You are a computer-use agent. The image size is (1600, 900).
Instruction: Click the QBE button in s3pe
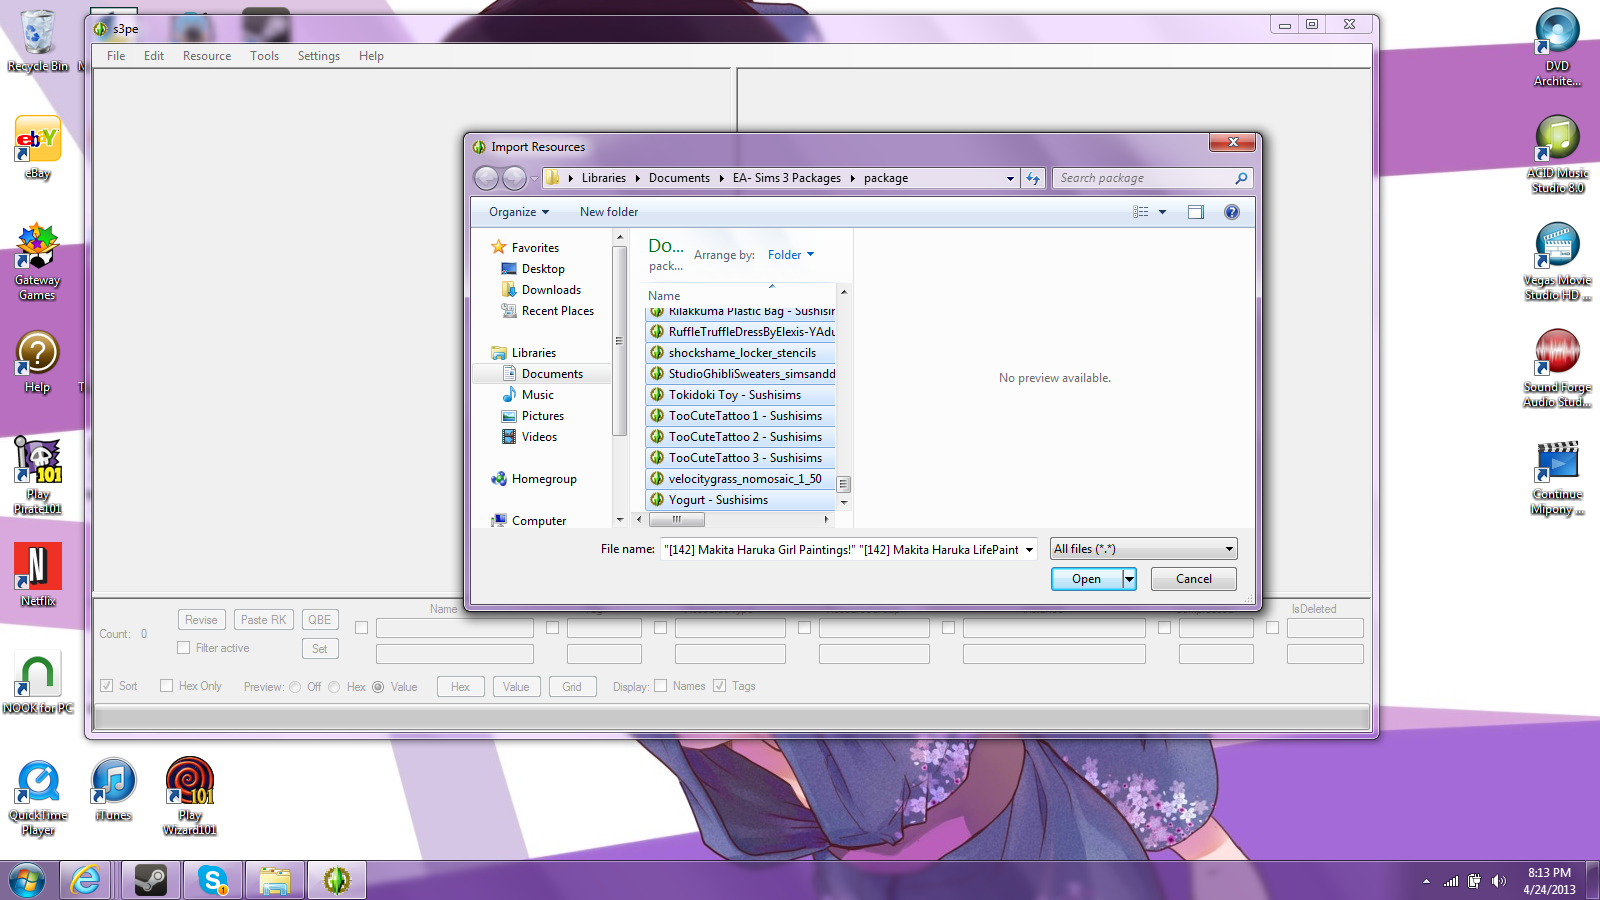pos(320,620)
